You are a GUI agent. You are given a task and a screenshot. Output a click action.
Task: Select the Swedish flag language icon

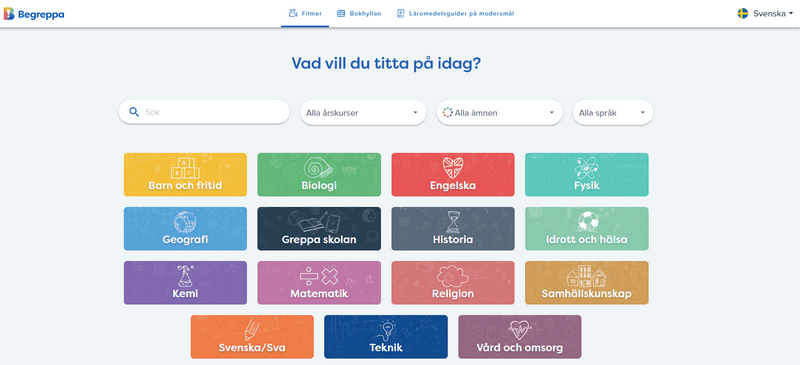(x=743, y=14)
